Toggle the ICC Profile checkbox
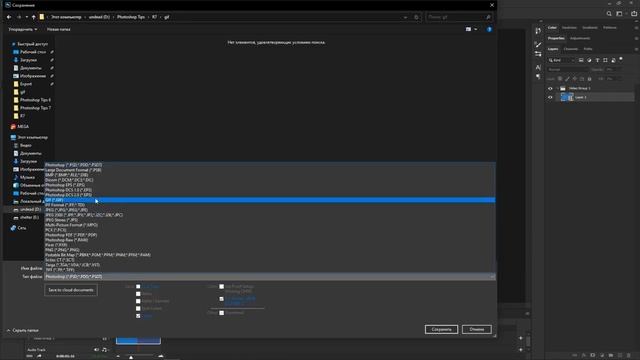640x360 pixels. click(222, 299)
